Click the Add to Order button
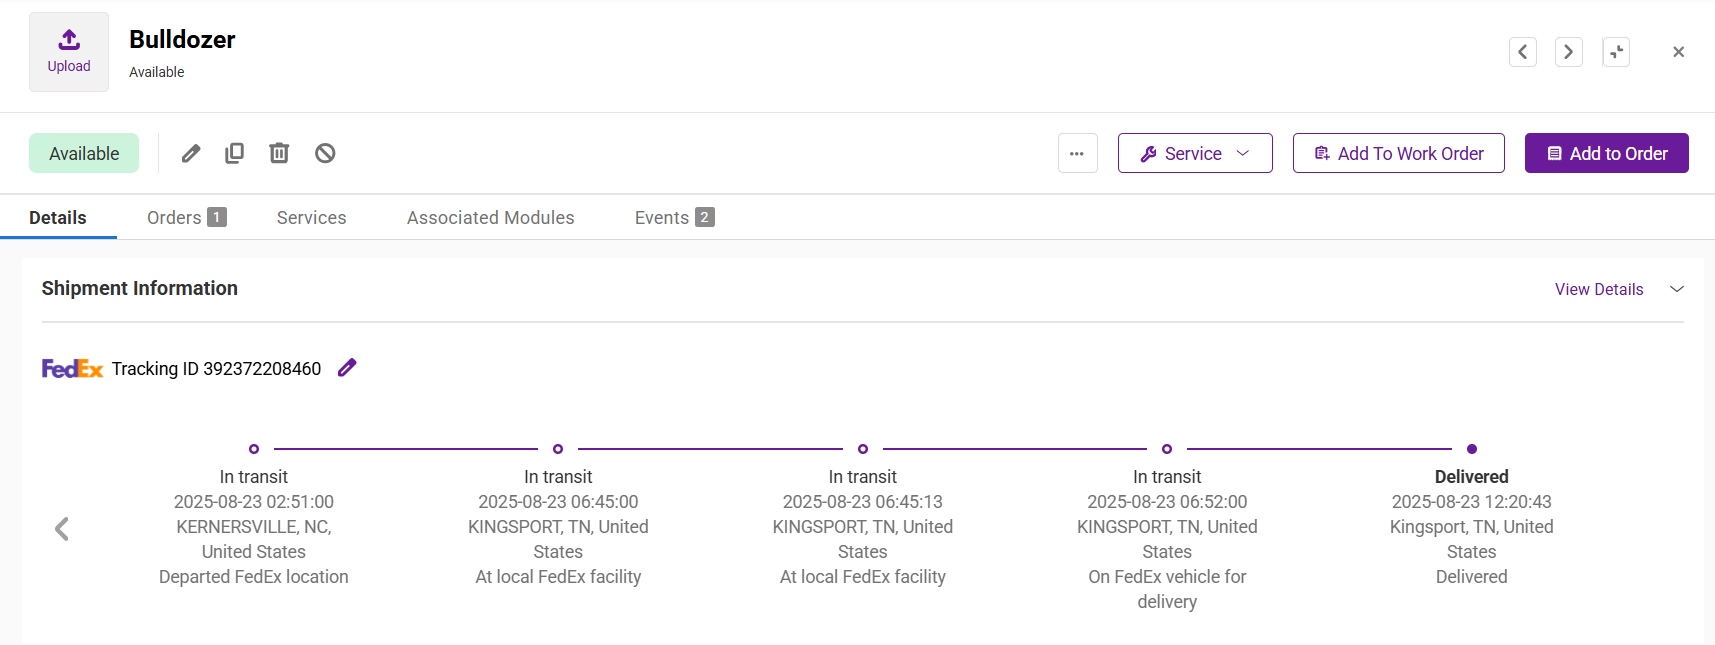The image size is (1715, 645). pyautogui.click(x=1606, y=153)
